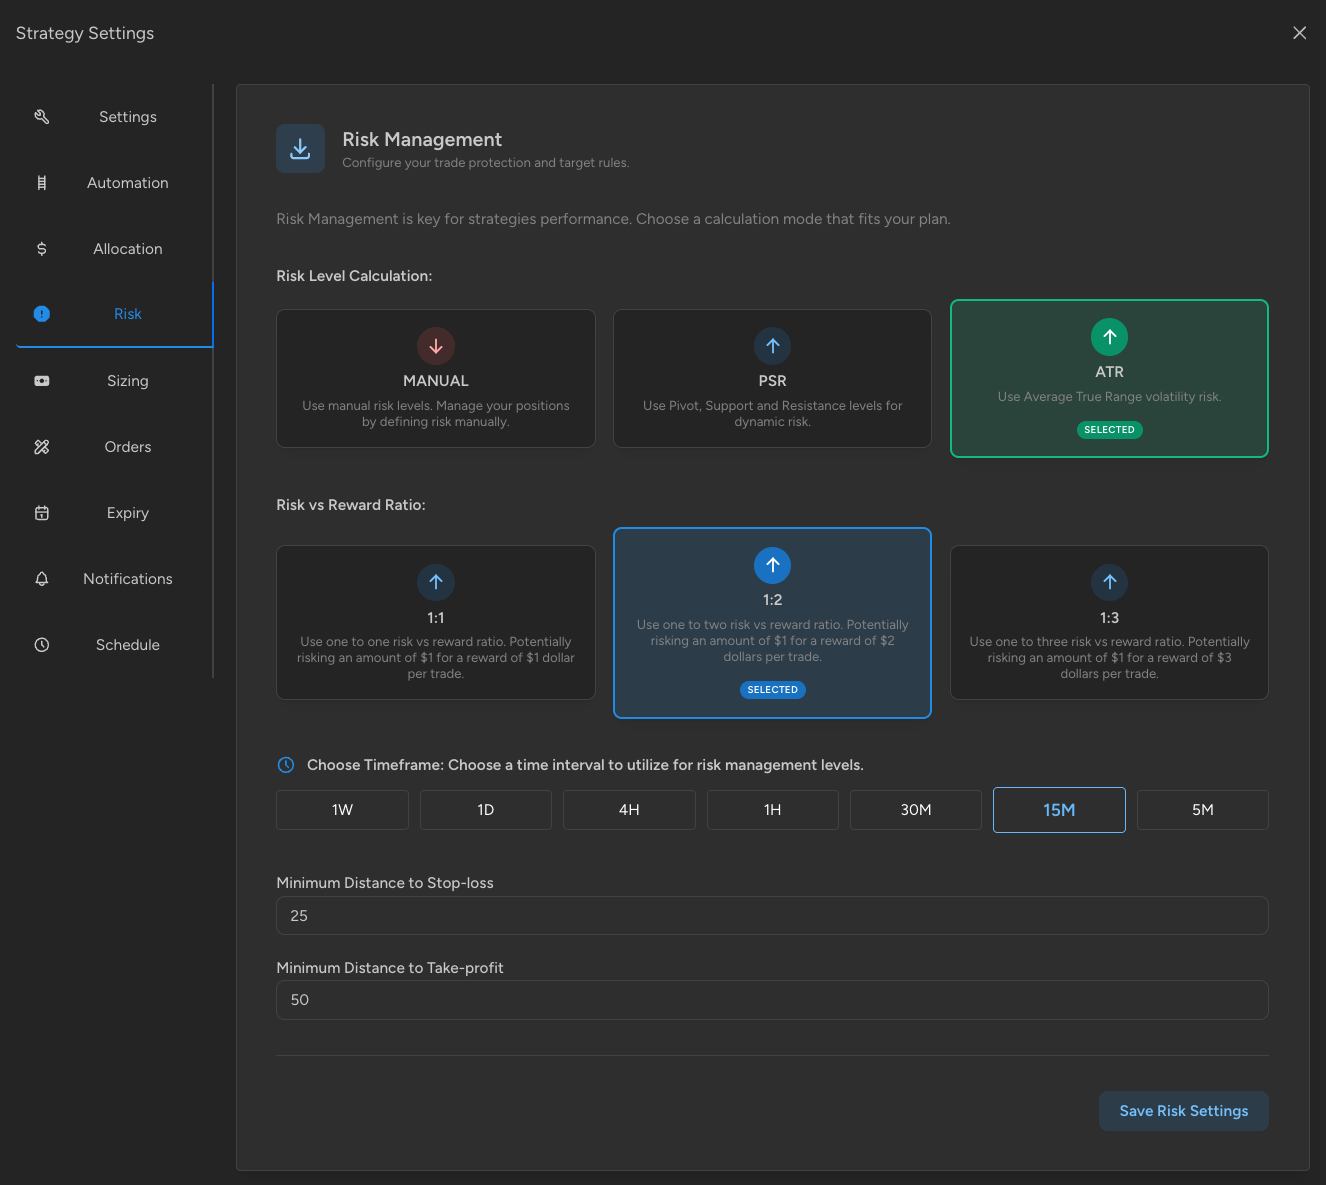The height and width of the screenshot is (1185, 1326).
Task: Click the 'Strategy Settings' title text
Action: click(x=85, y=33)
